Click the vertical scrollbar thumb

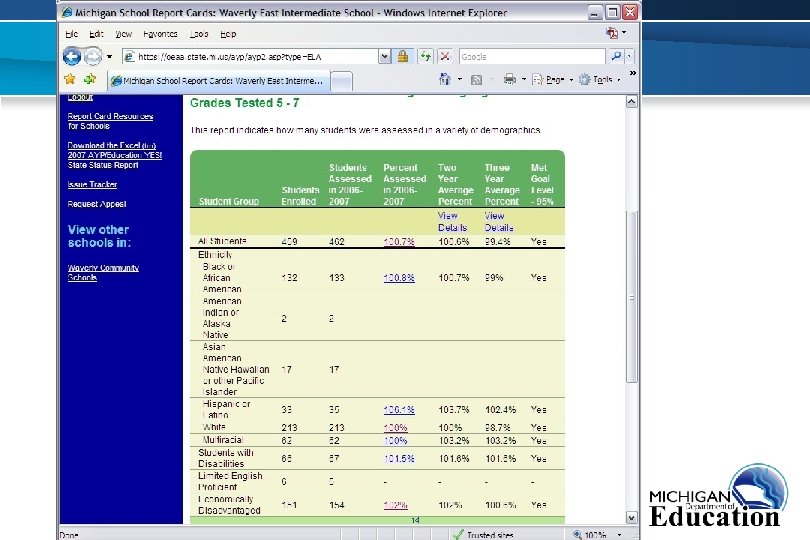631,297
